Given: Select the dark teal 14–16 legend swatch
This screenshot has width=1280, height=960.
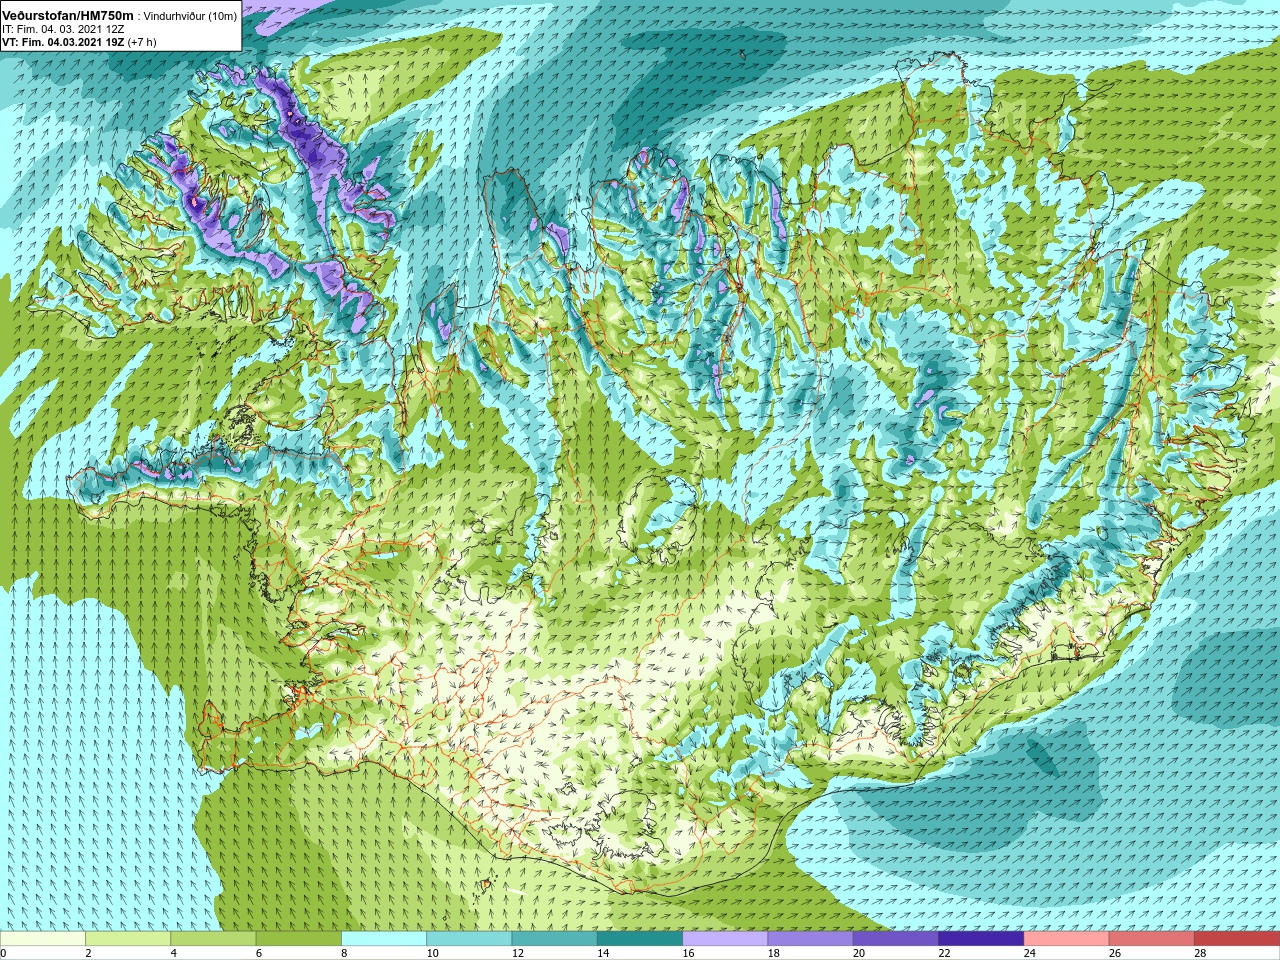Looking at the screenshot, I should [x=640, y=939].
